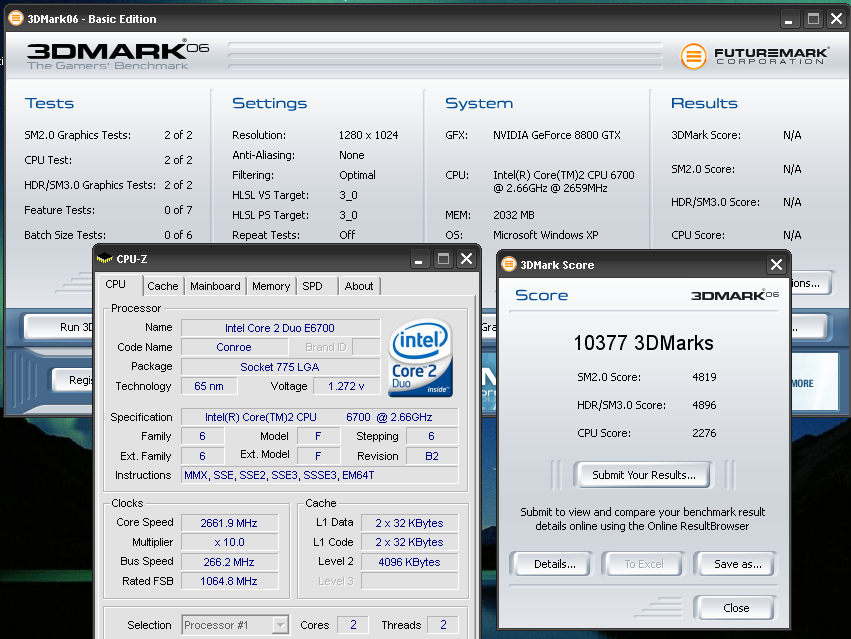Image resolution: width=851 pixels, height=639 pixels.
Task: Click the To Excel button
Action: pyautogui.click(x=643, y=564)
